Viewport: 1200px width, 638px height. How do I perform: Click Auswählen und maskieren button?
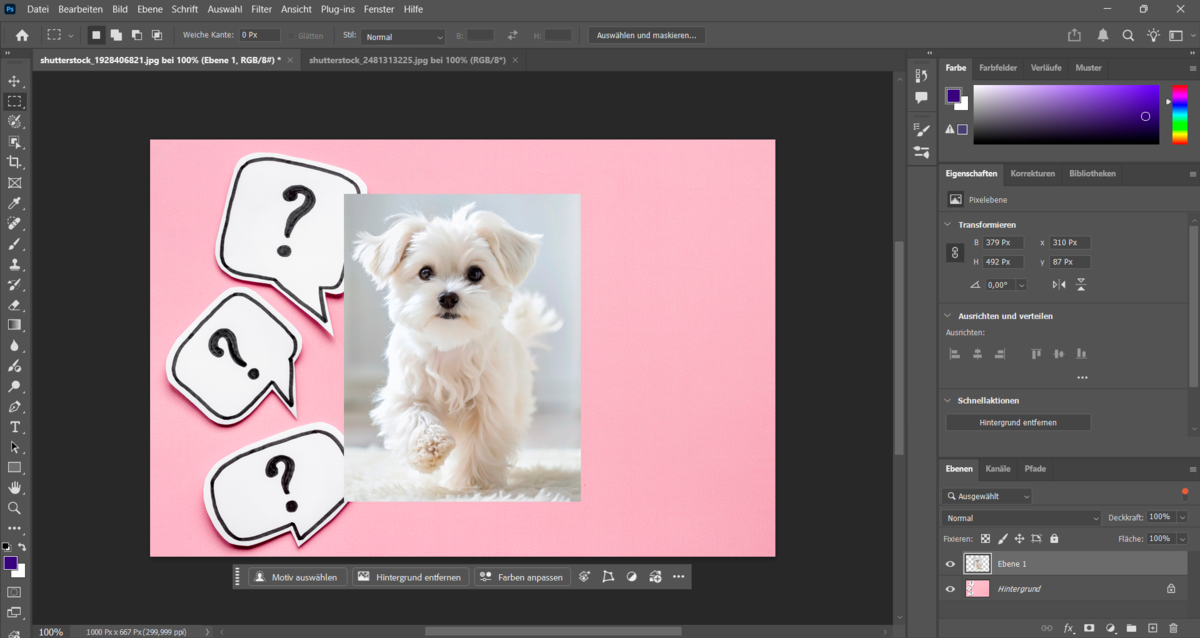[x=646, y=35]
